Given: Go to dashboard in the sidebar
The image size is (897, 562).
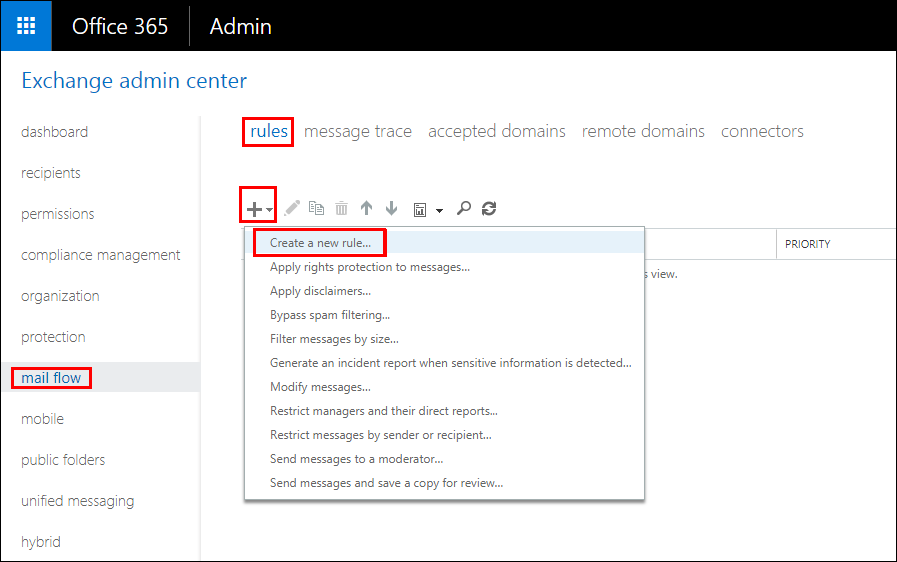Looking at the screenshot, I should click(54, 132).
